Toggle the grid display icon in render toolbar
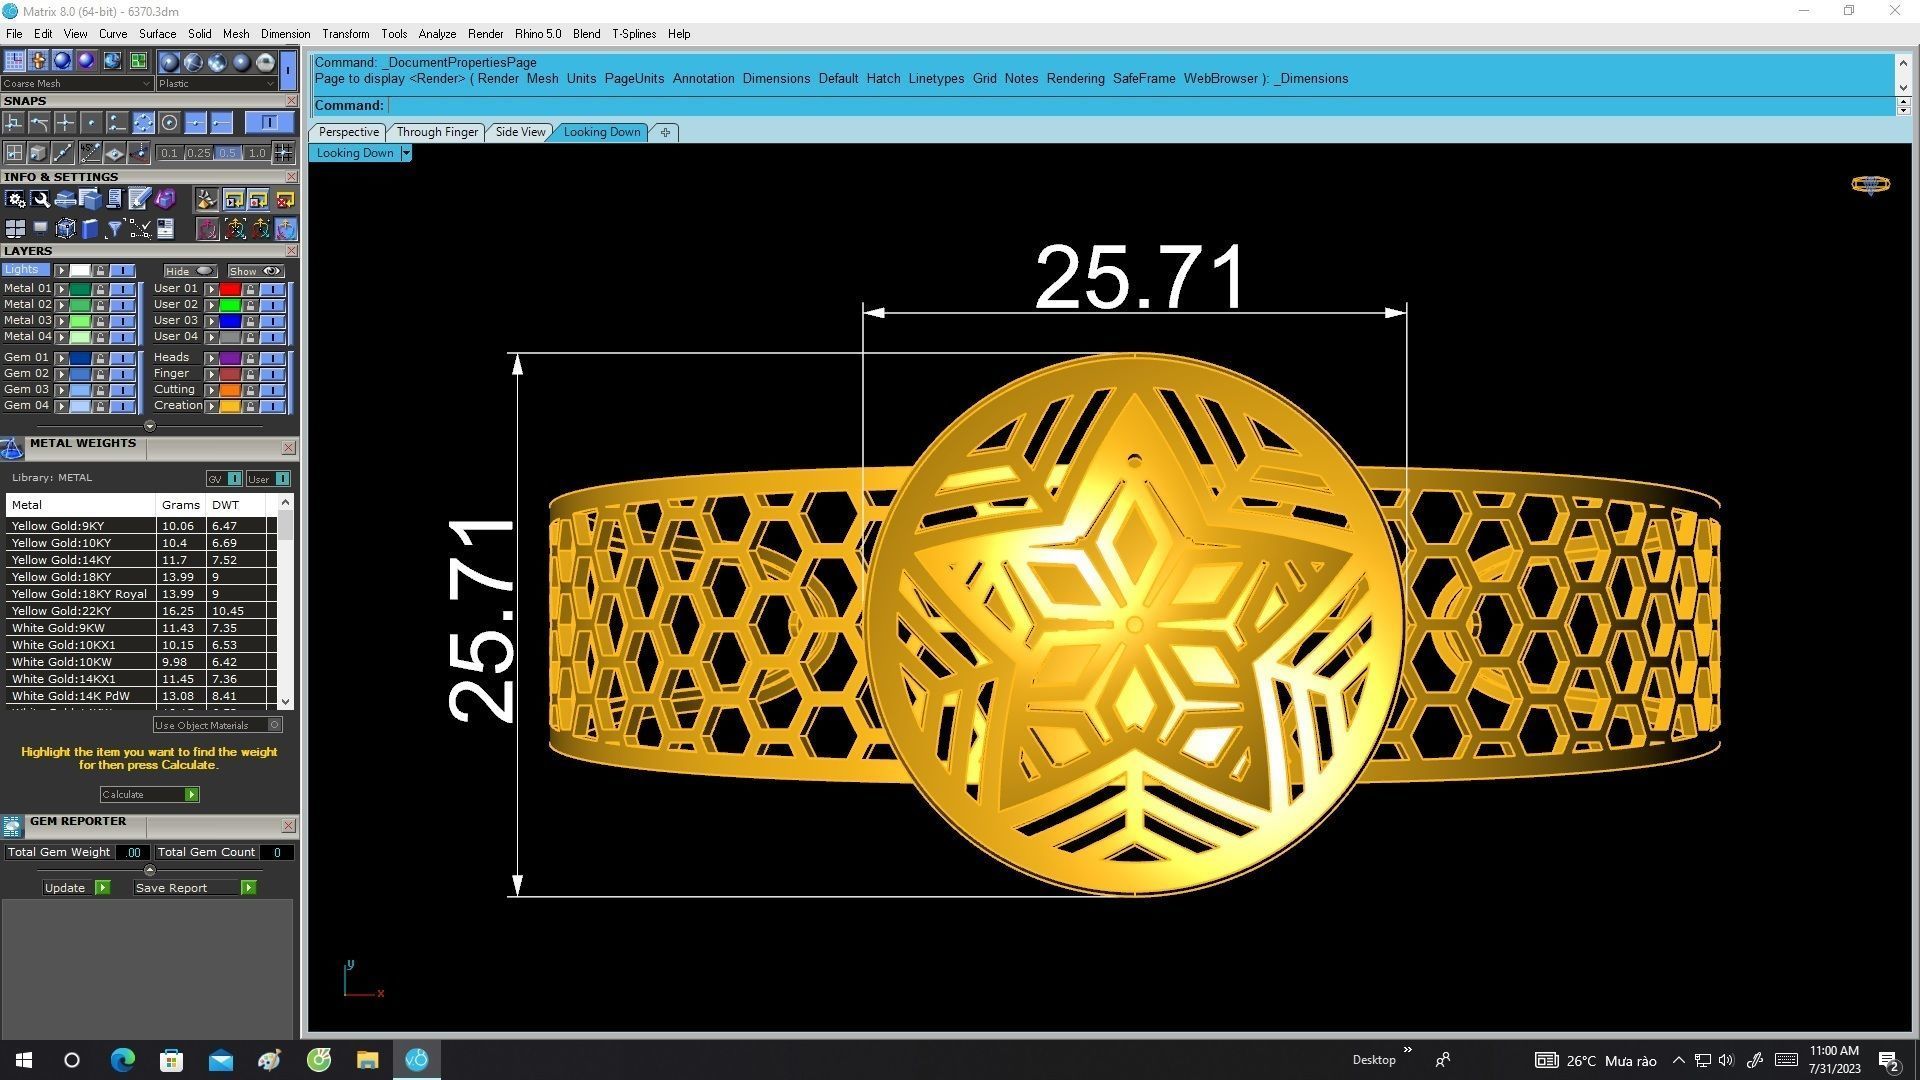The width and height of the screenshot is (1920, 1080). [x=14, y=61]
